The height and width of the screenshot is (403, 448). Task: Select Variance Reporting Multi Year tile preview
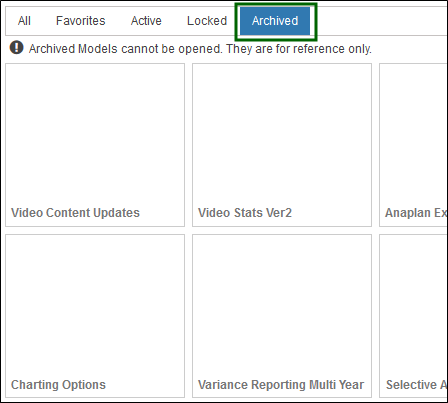(x=282, y=306)
